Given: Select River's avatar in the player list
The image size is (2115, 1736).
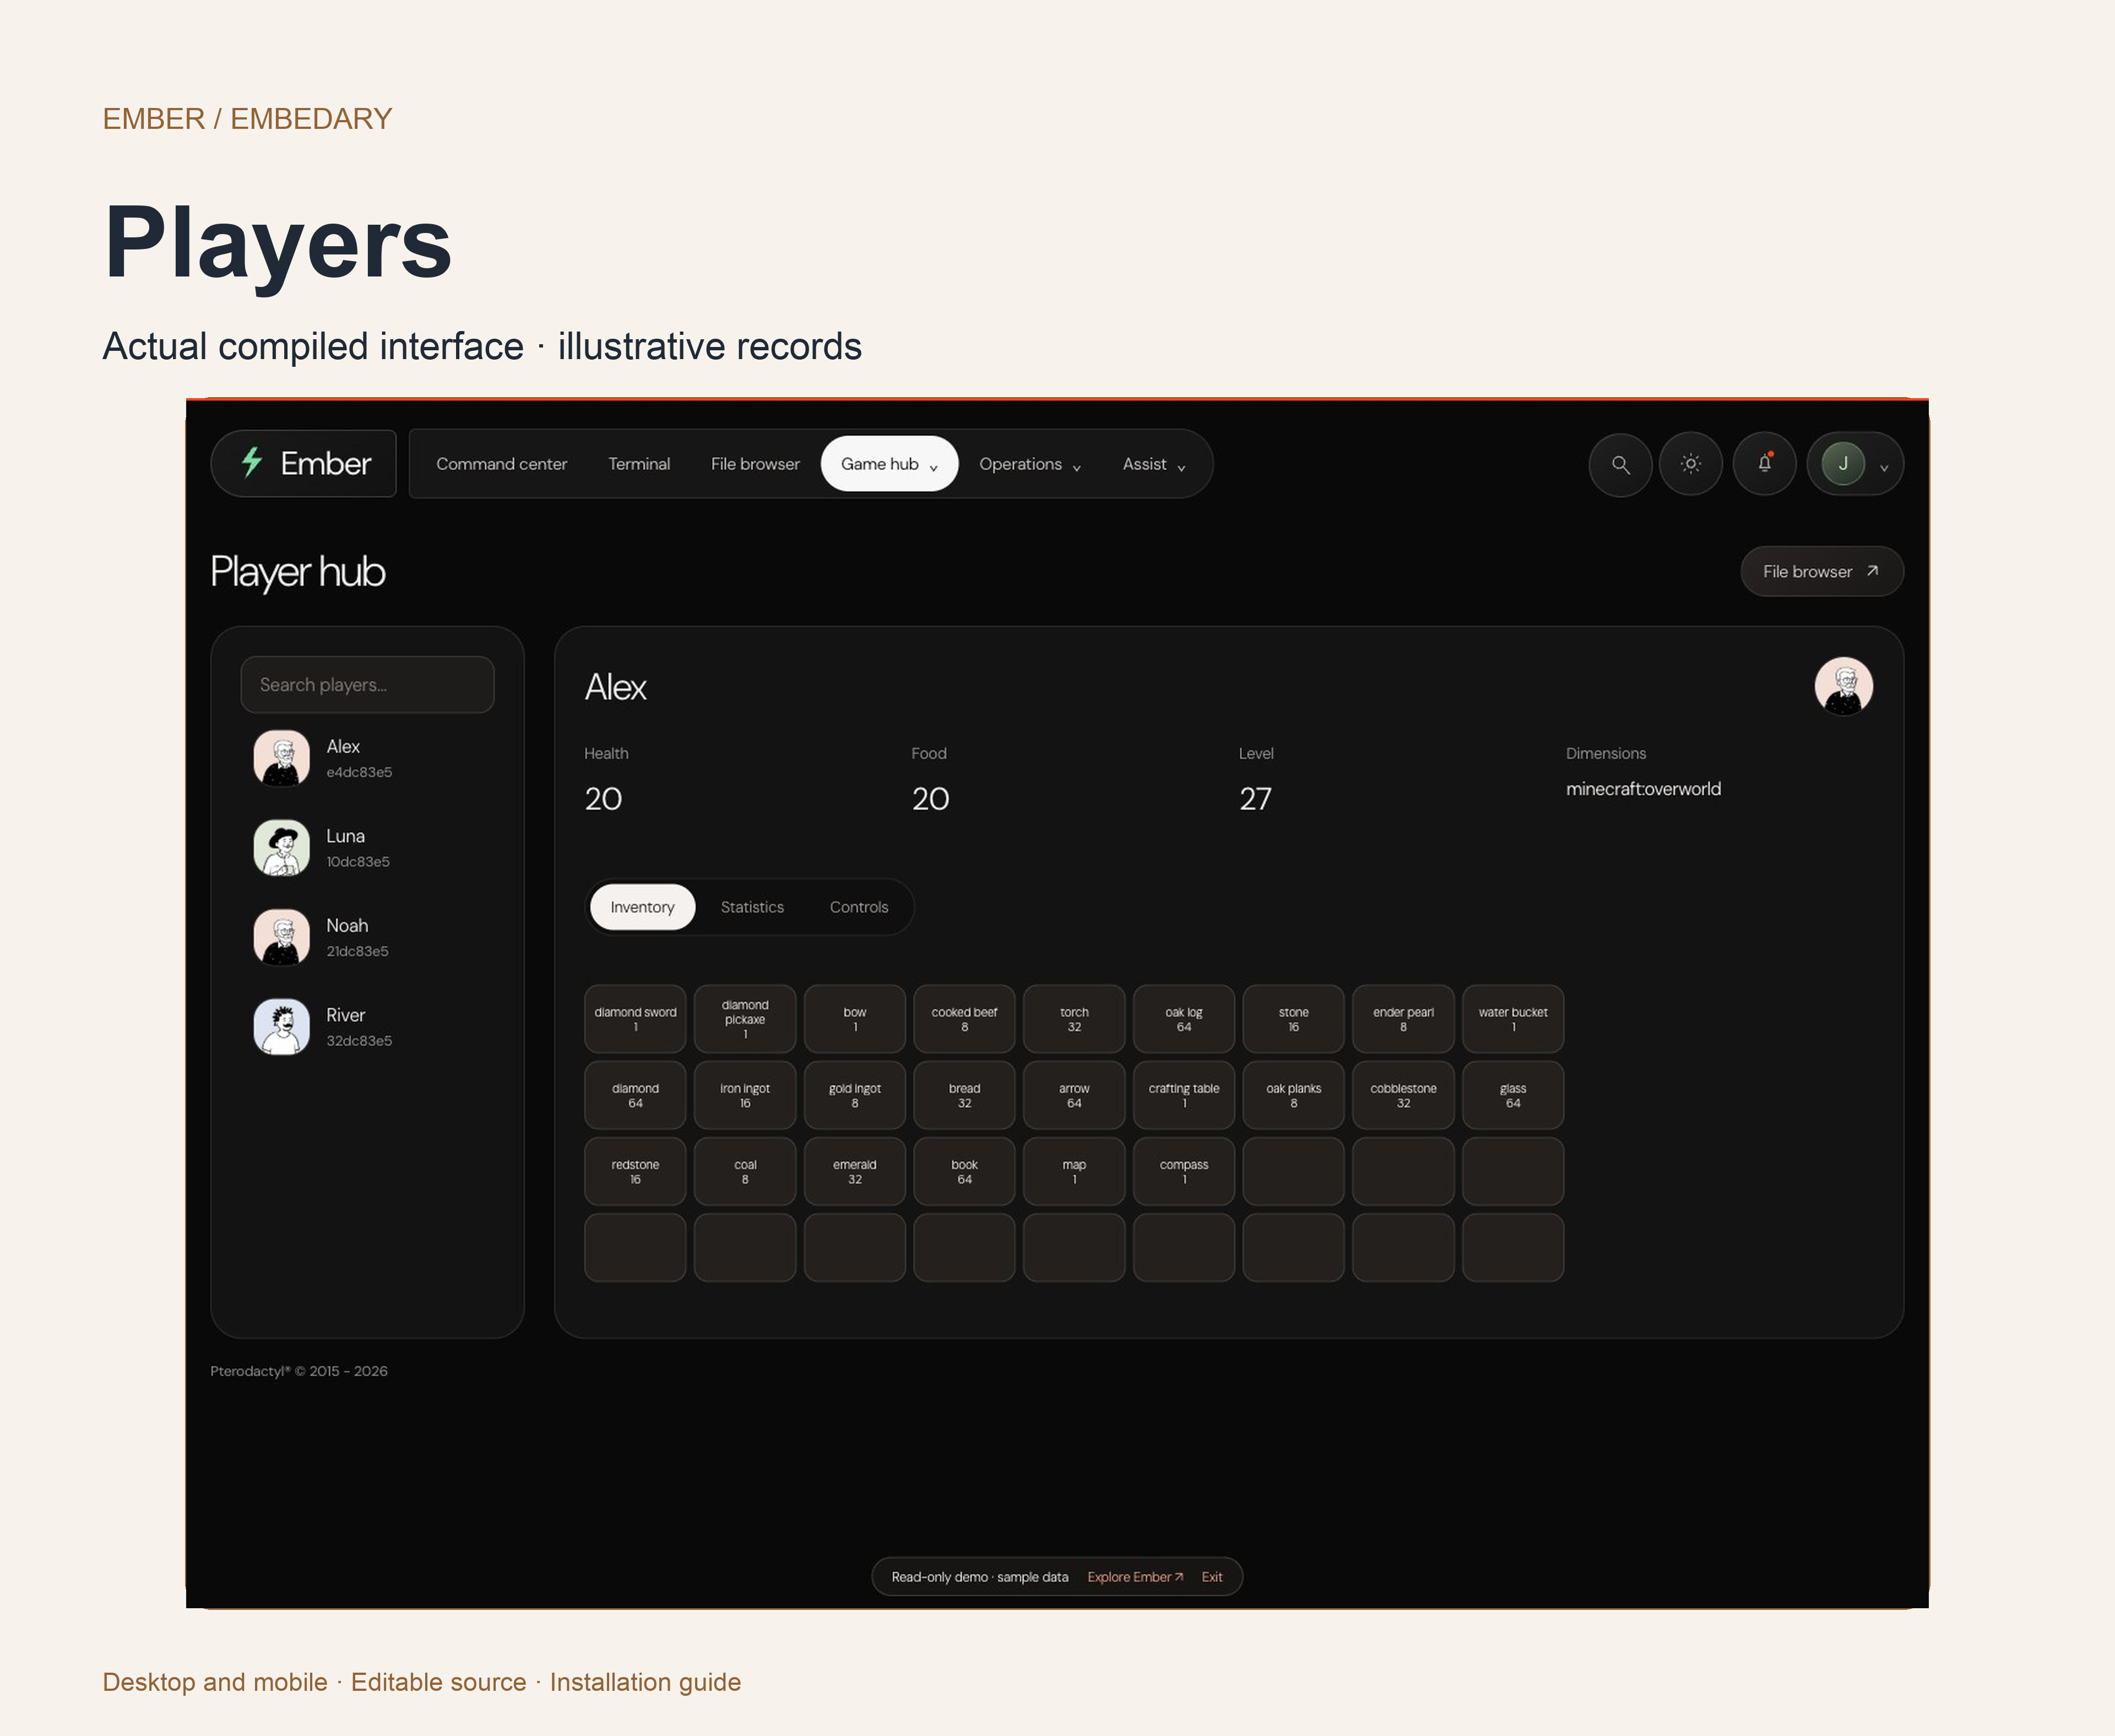Looking at the screenshot, I should click(282, 1027).
